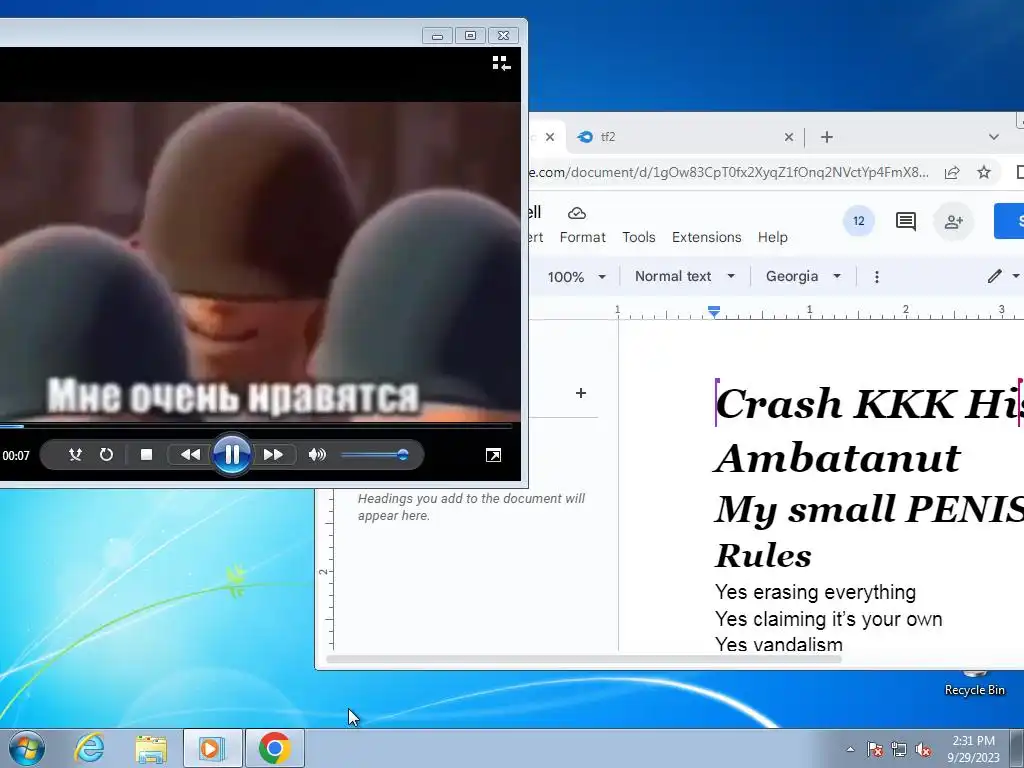Open the Format menu
The image size is (1024, 768).
coord(583,237)
